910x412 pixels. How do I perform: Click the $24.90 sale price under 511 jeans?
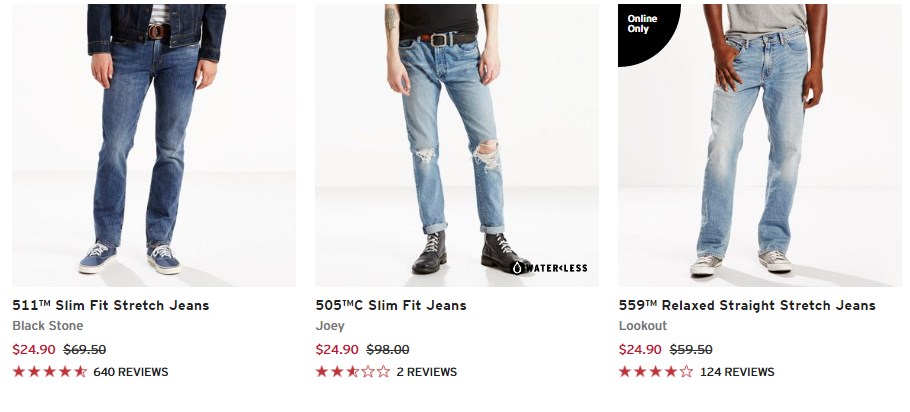pyautogui.click(x=34, y=349)
